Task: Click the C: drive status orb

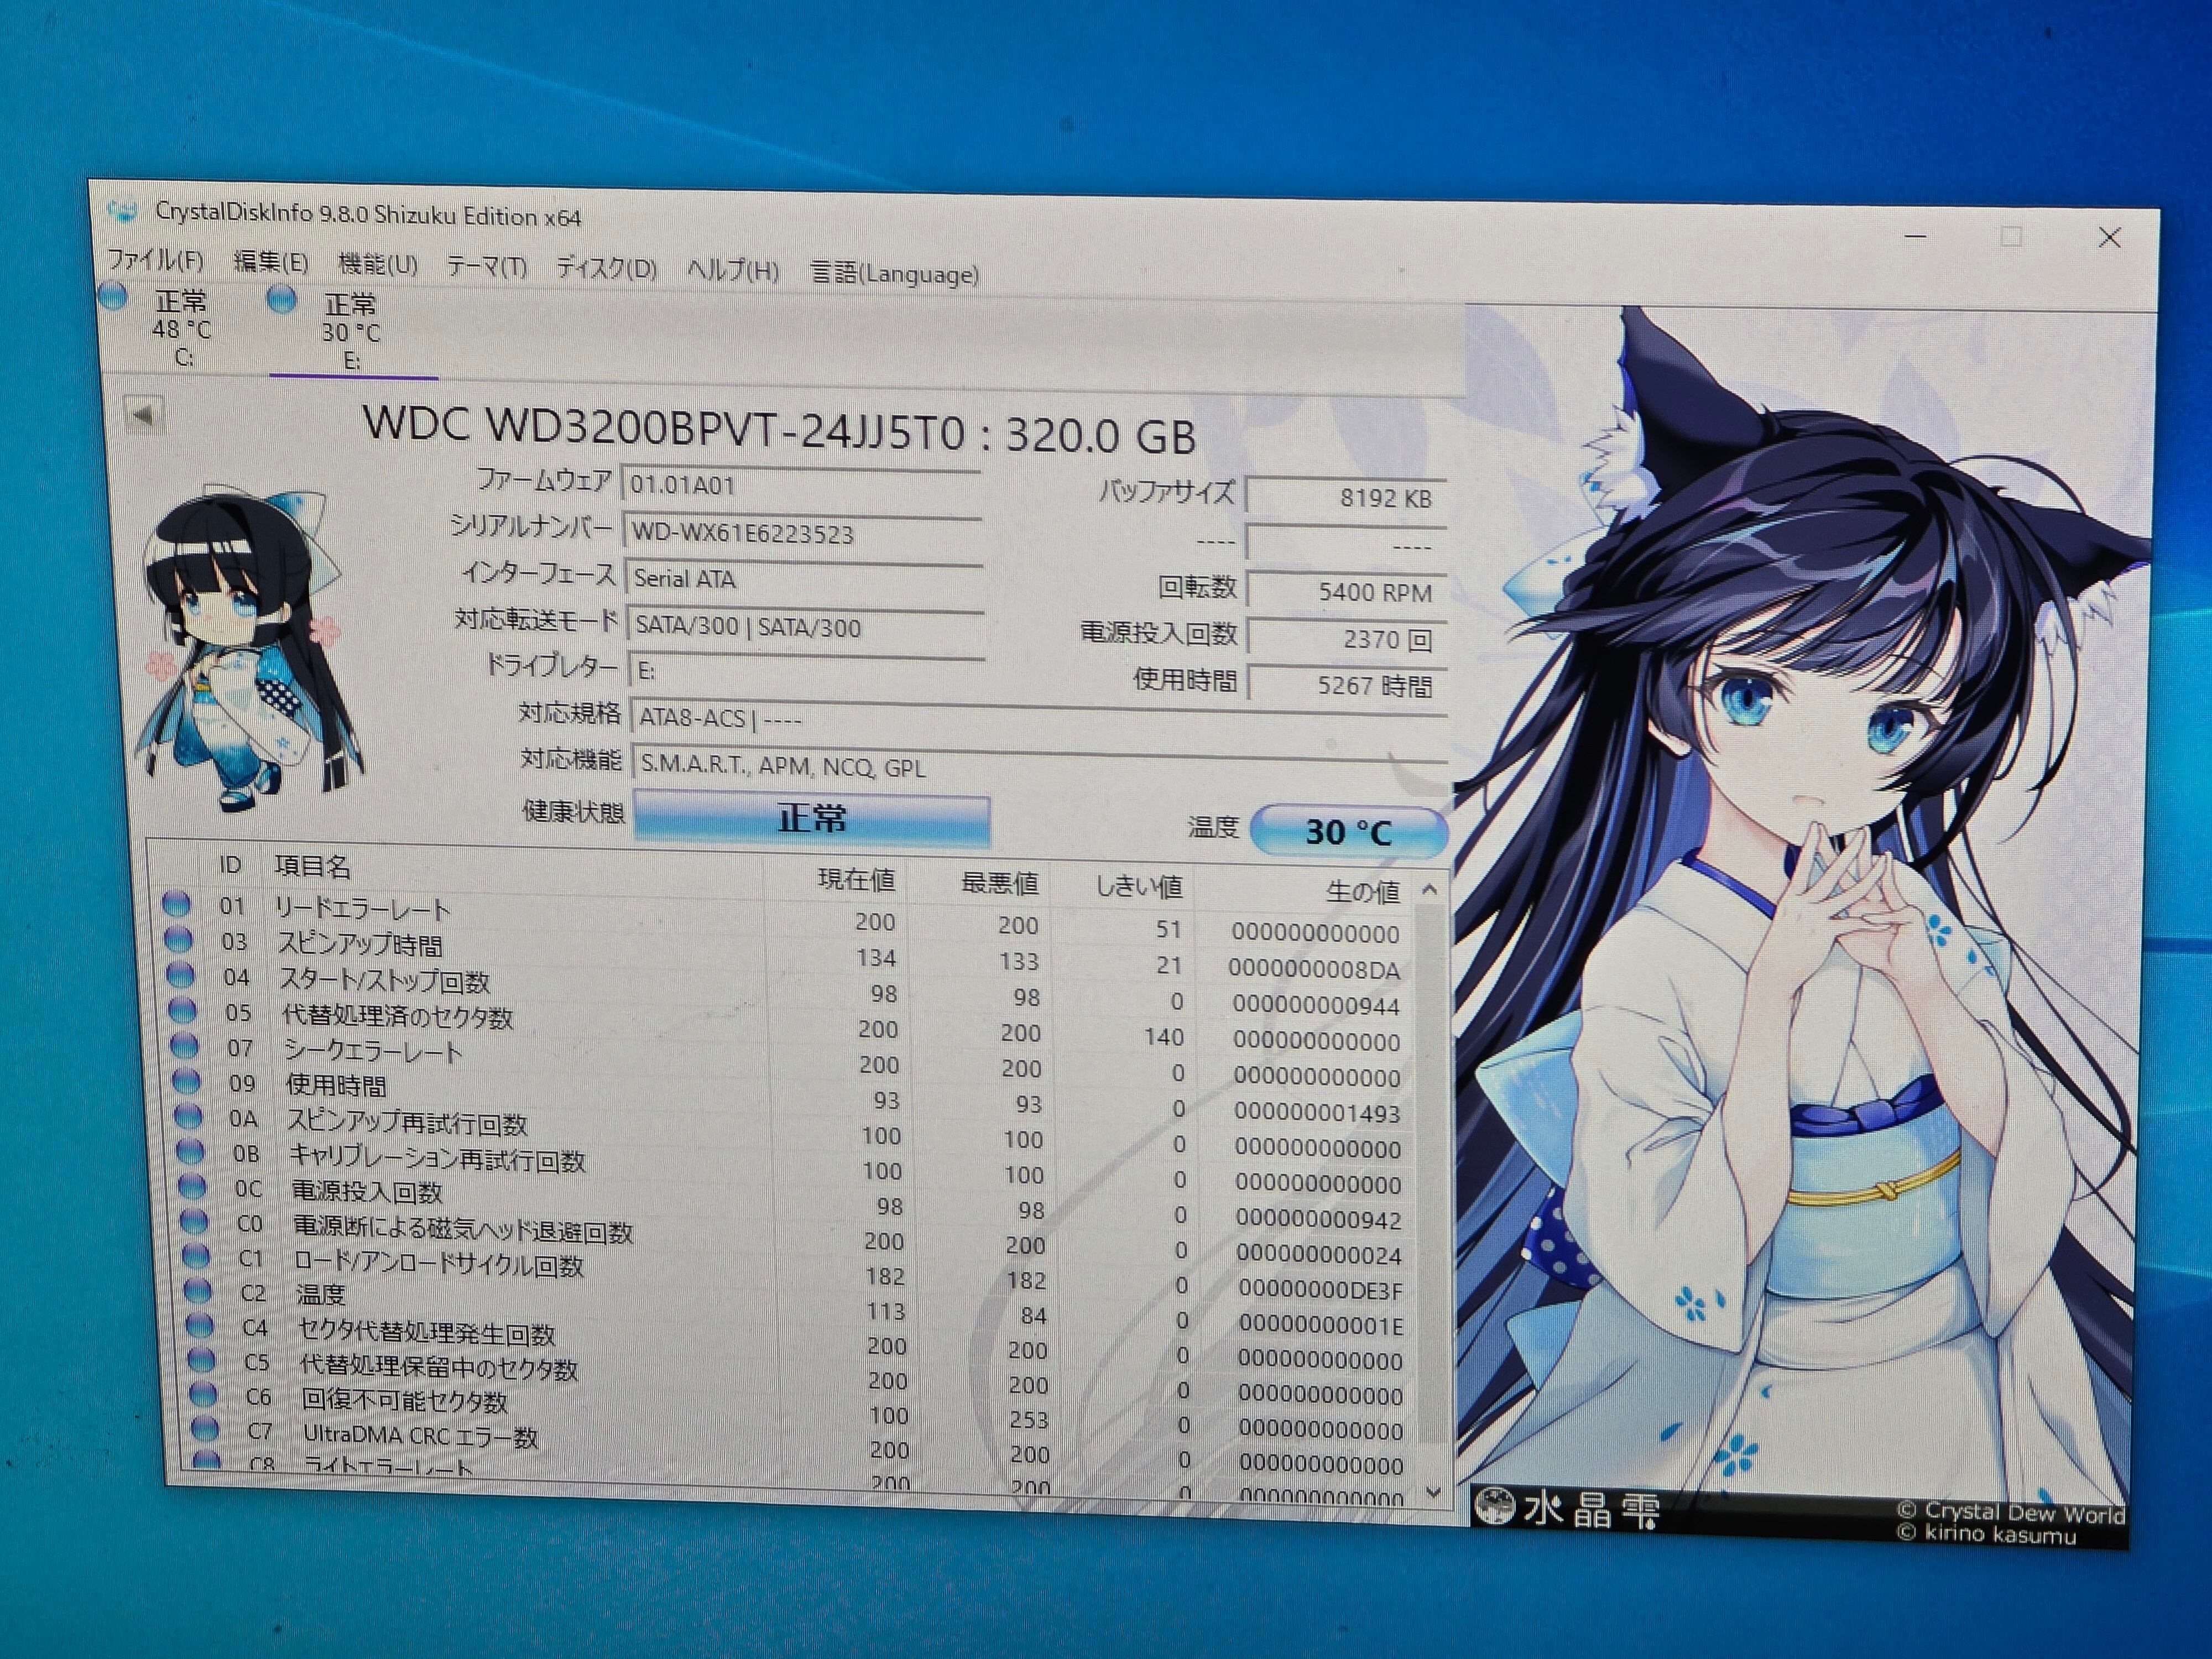Action: (112, 297)
